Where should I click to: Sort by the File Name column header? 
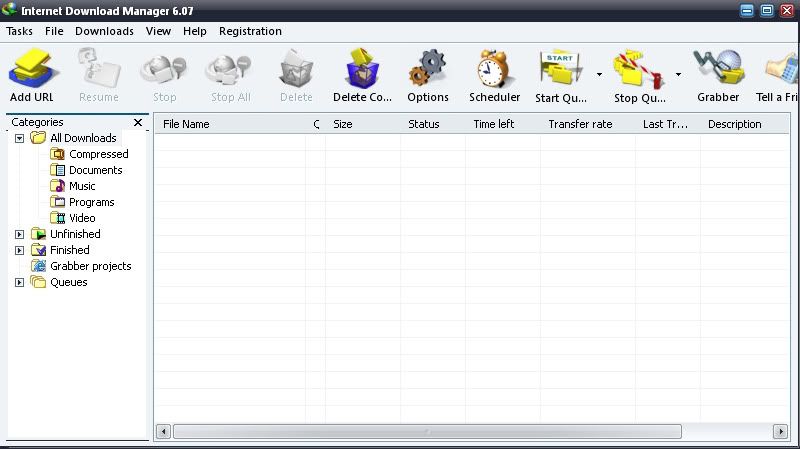[230, 124]
